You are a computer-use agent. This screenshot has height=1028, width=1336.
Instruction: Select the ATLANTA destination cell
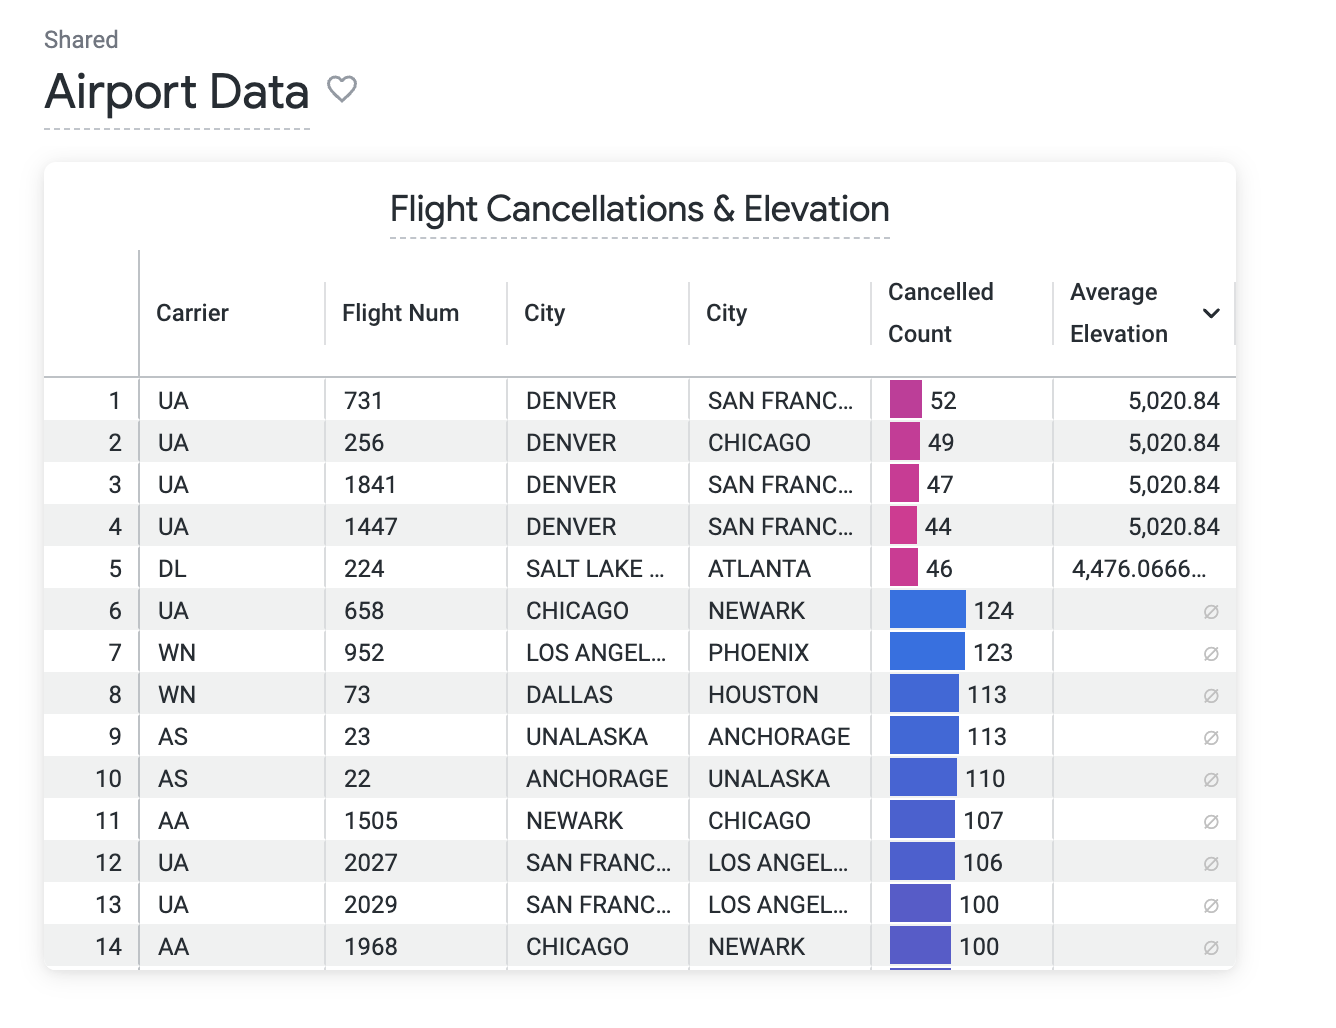coord(759,567)
